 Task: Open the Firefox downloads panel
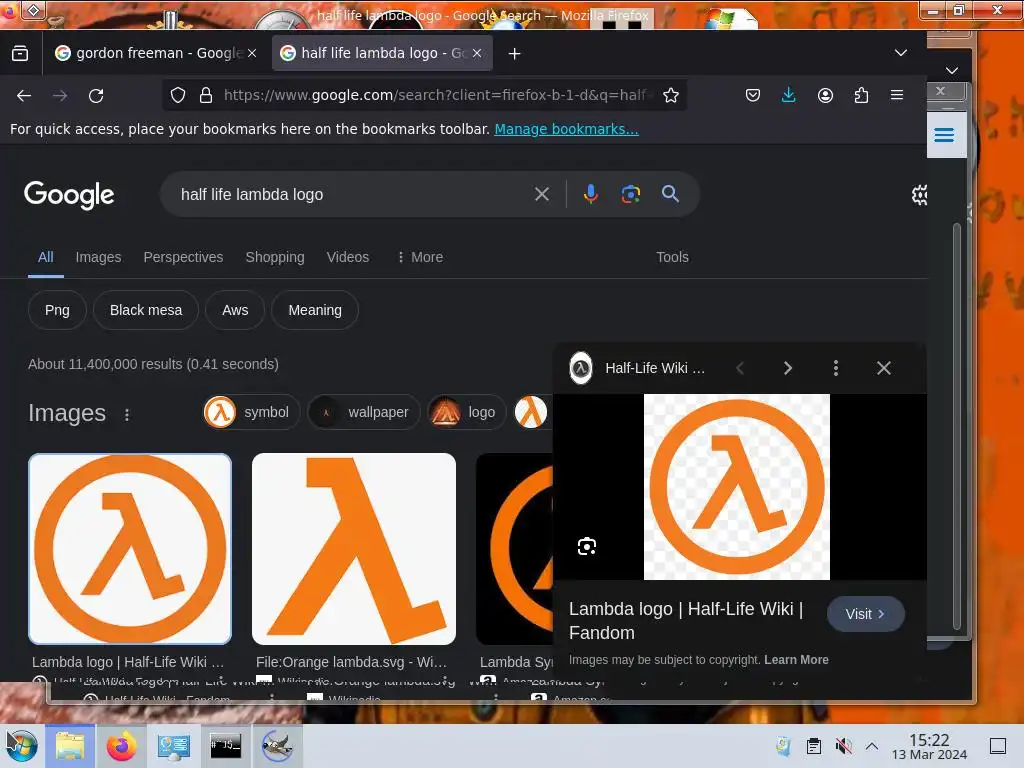point(788,95)
